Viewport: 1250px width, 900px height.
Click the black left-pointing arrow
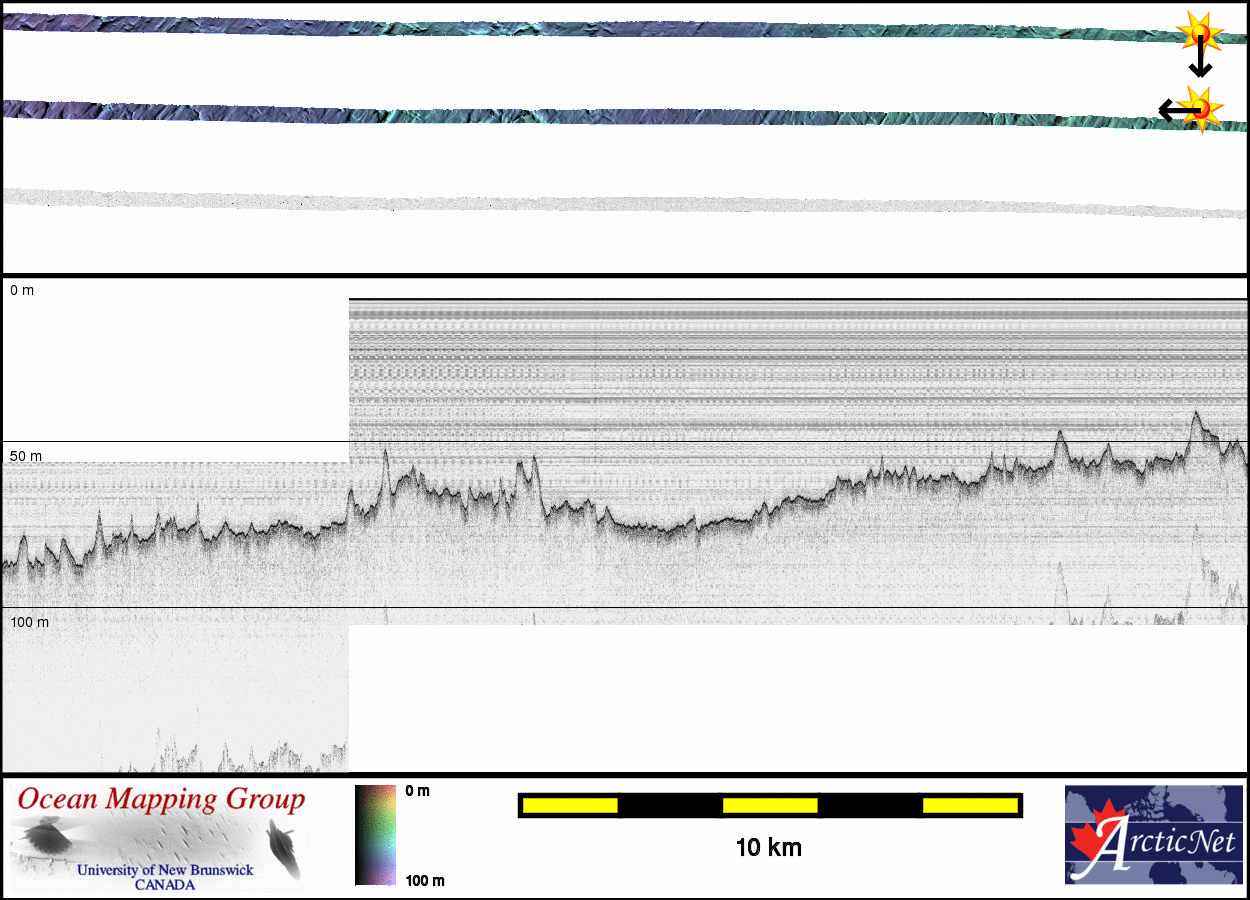(1174, 109)
